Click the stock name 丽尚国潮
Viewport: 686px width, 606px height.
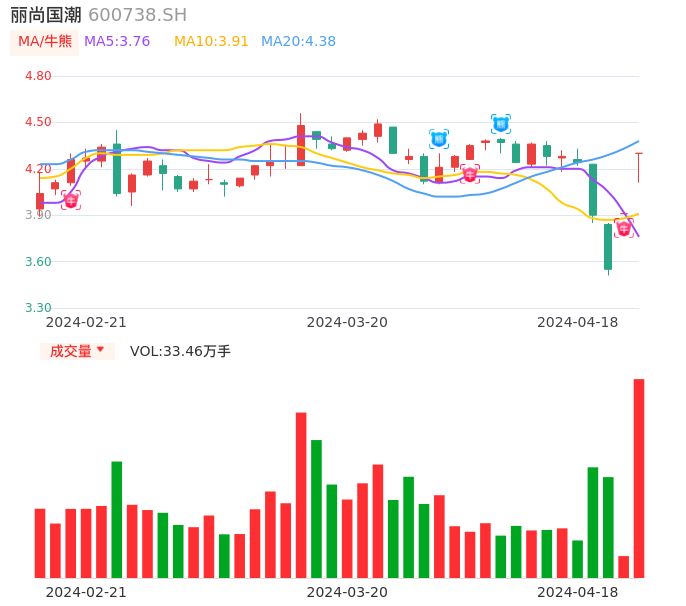coord(46,15)
